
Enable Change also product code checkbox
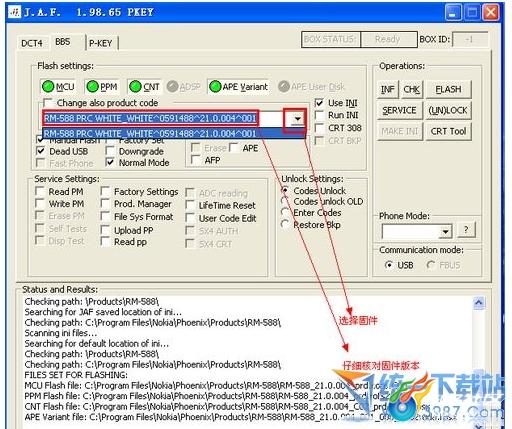(x=48, y=103)
